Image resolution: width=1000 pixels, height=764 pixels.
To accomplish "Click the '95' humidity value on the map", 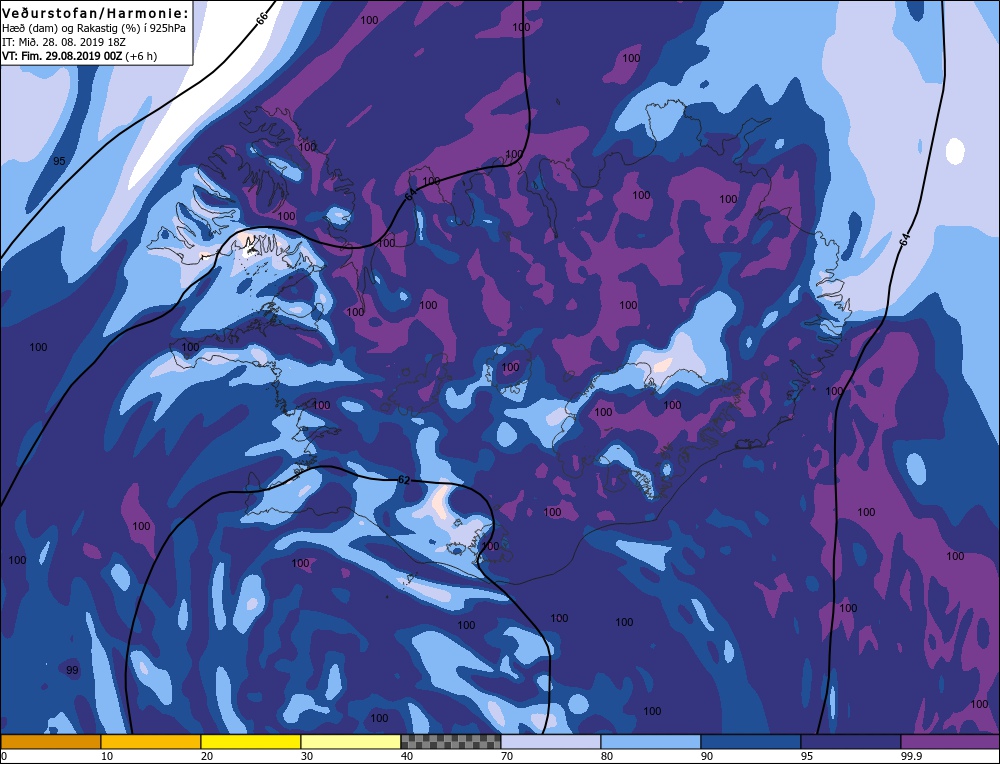I will click(59, 161).
